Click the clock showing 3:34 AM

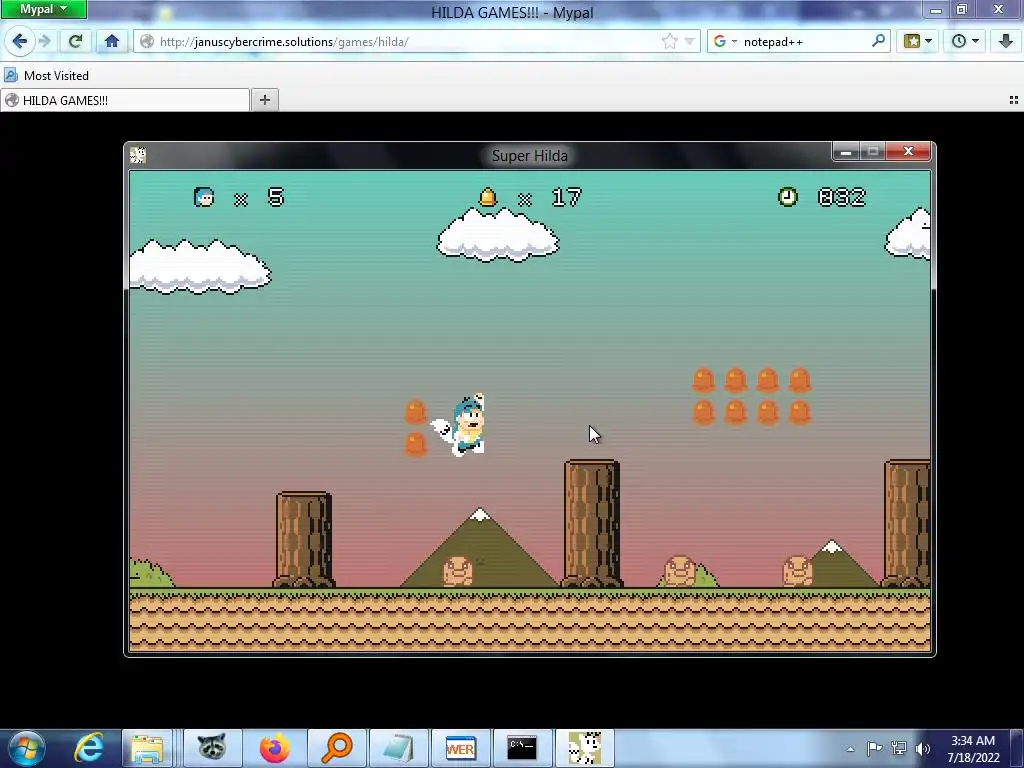tap(973, 741)
